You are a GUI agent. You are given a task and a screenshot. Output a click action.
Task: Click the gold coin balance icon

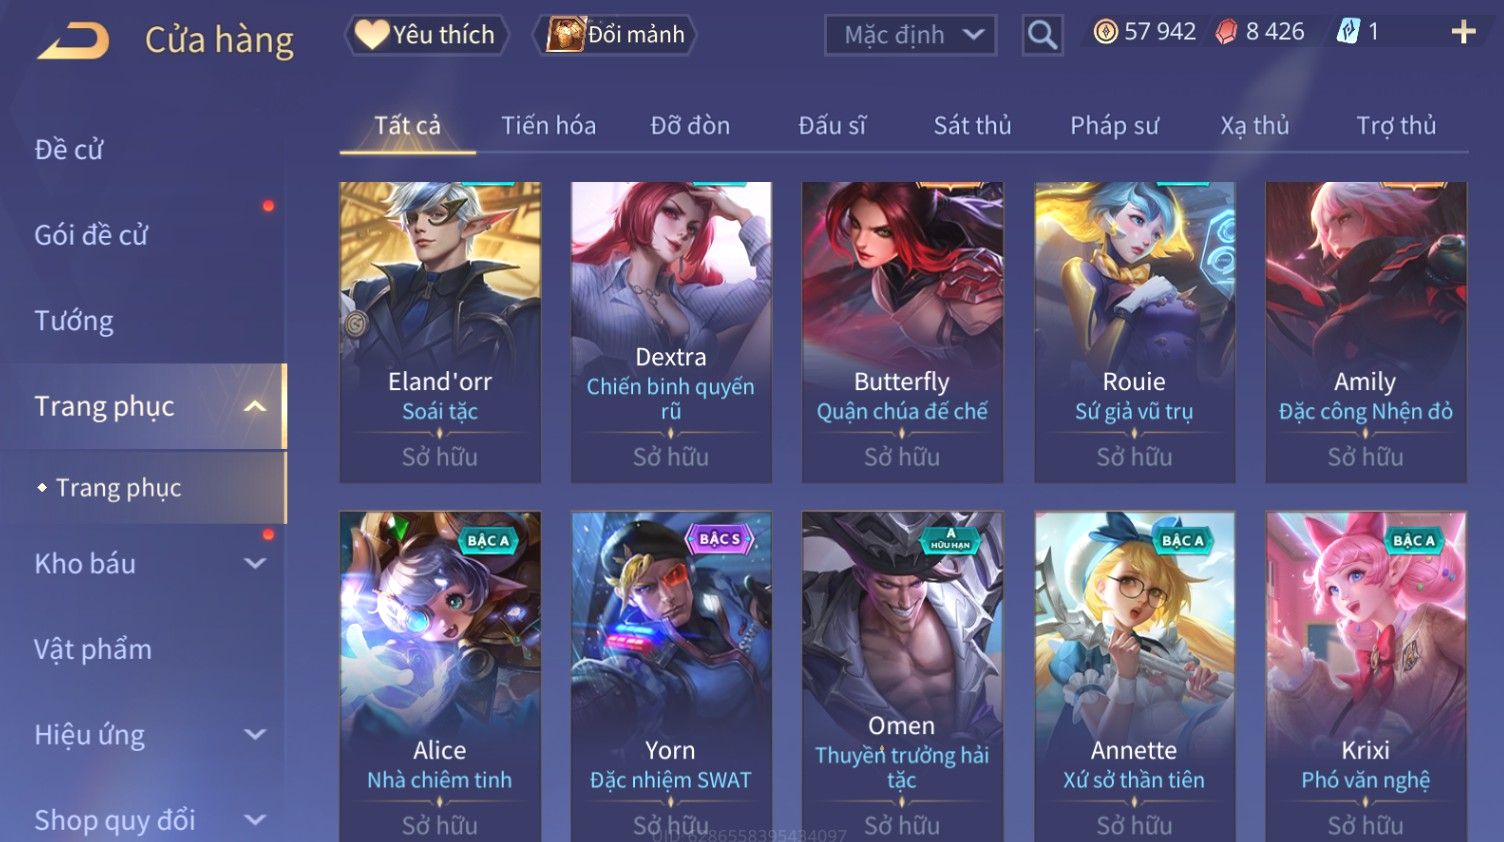pyautogui.click(x=1105, y=32)
